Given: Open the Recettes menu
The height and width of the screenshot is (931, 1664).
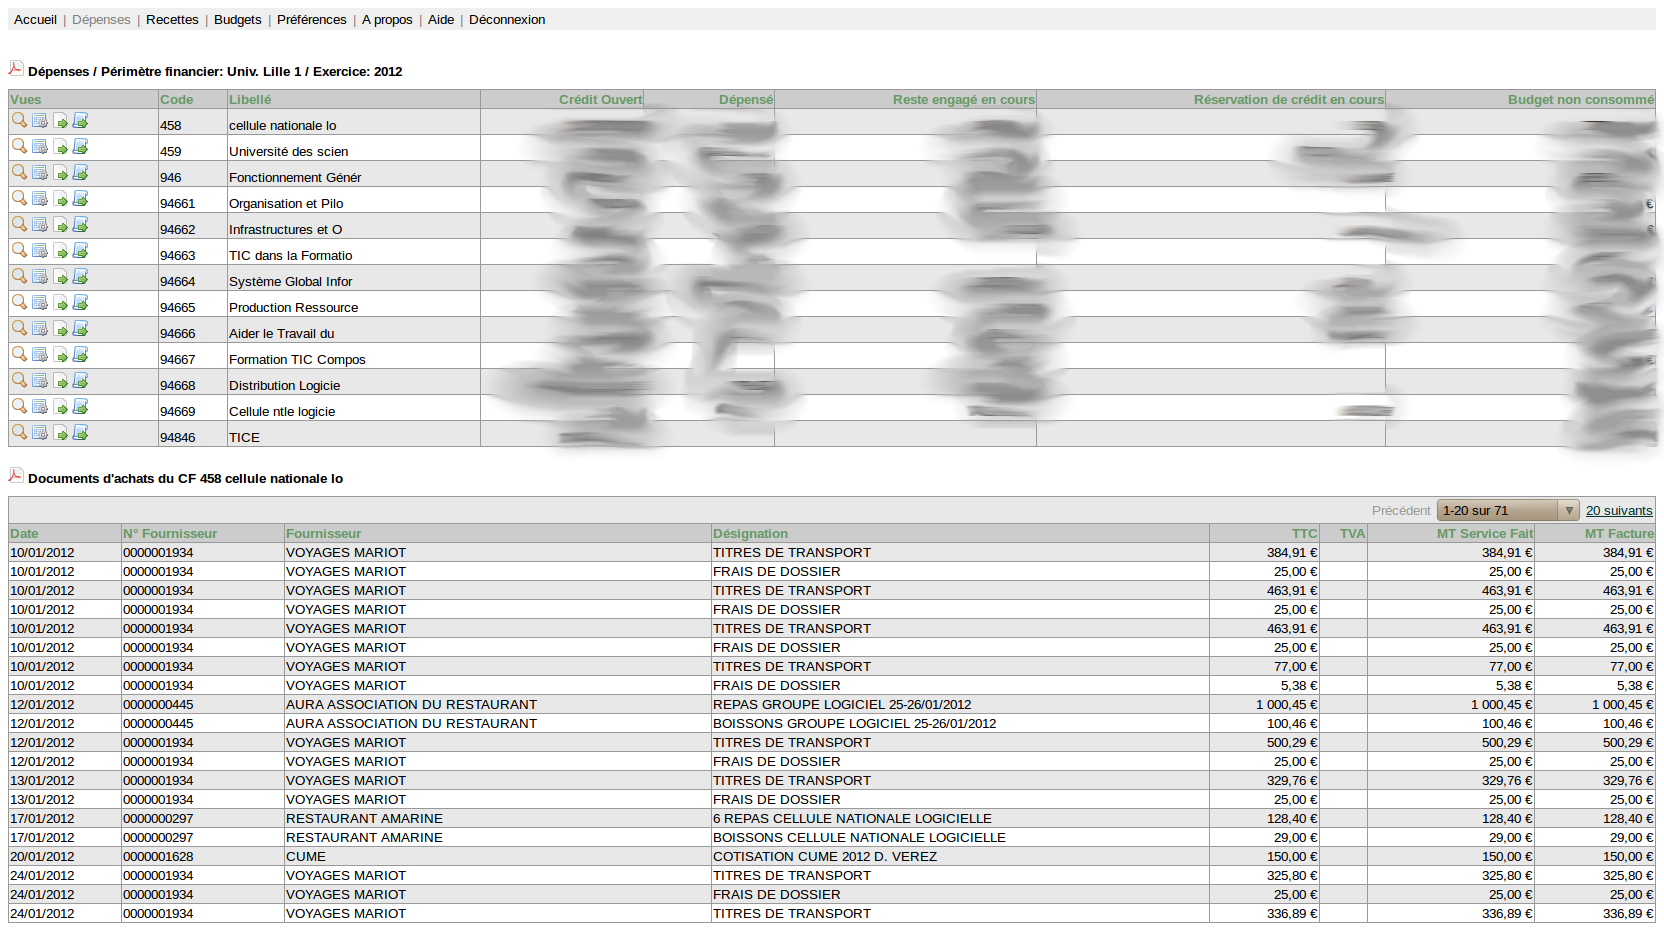Looking at the screenshot, I should 172,20.
